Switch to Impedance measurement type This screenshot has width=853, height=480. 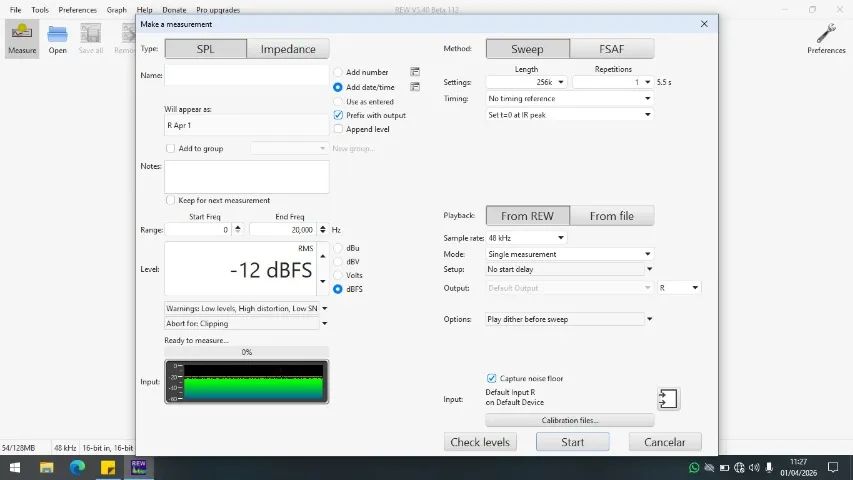point(288,49)
